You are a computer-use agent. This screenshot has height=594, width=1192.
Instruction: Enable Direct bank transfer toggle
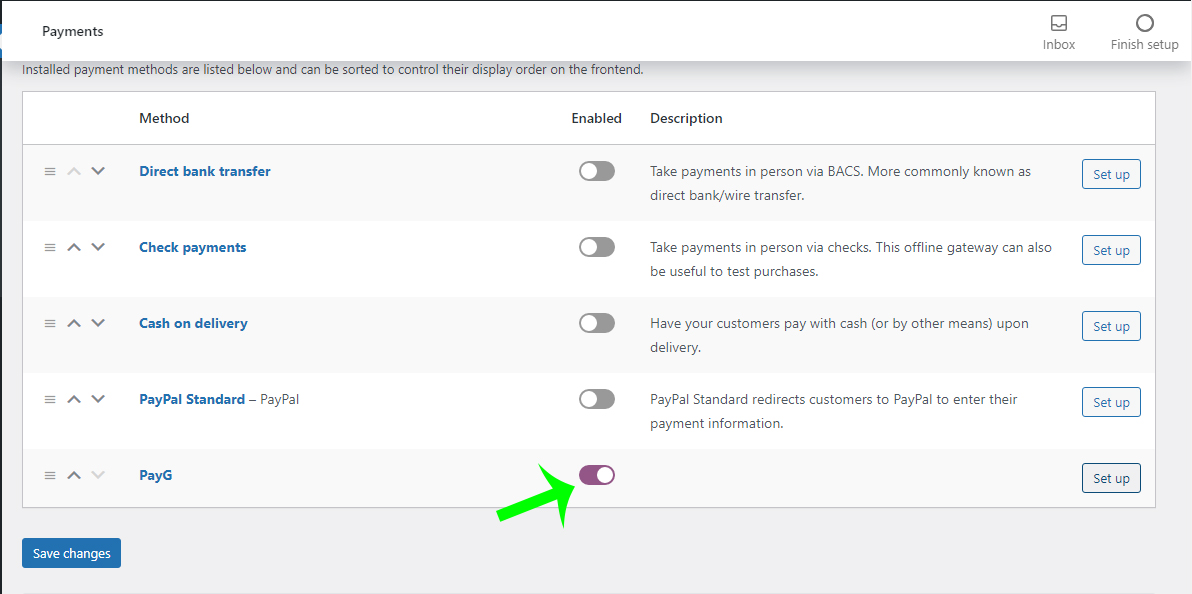597,171
